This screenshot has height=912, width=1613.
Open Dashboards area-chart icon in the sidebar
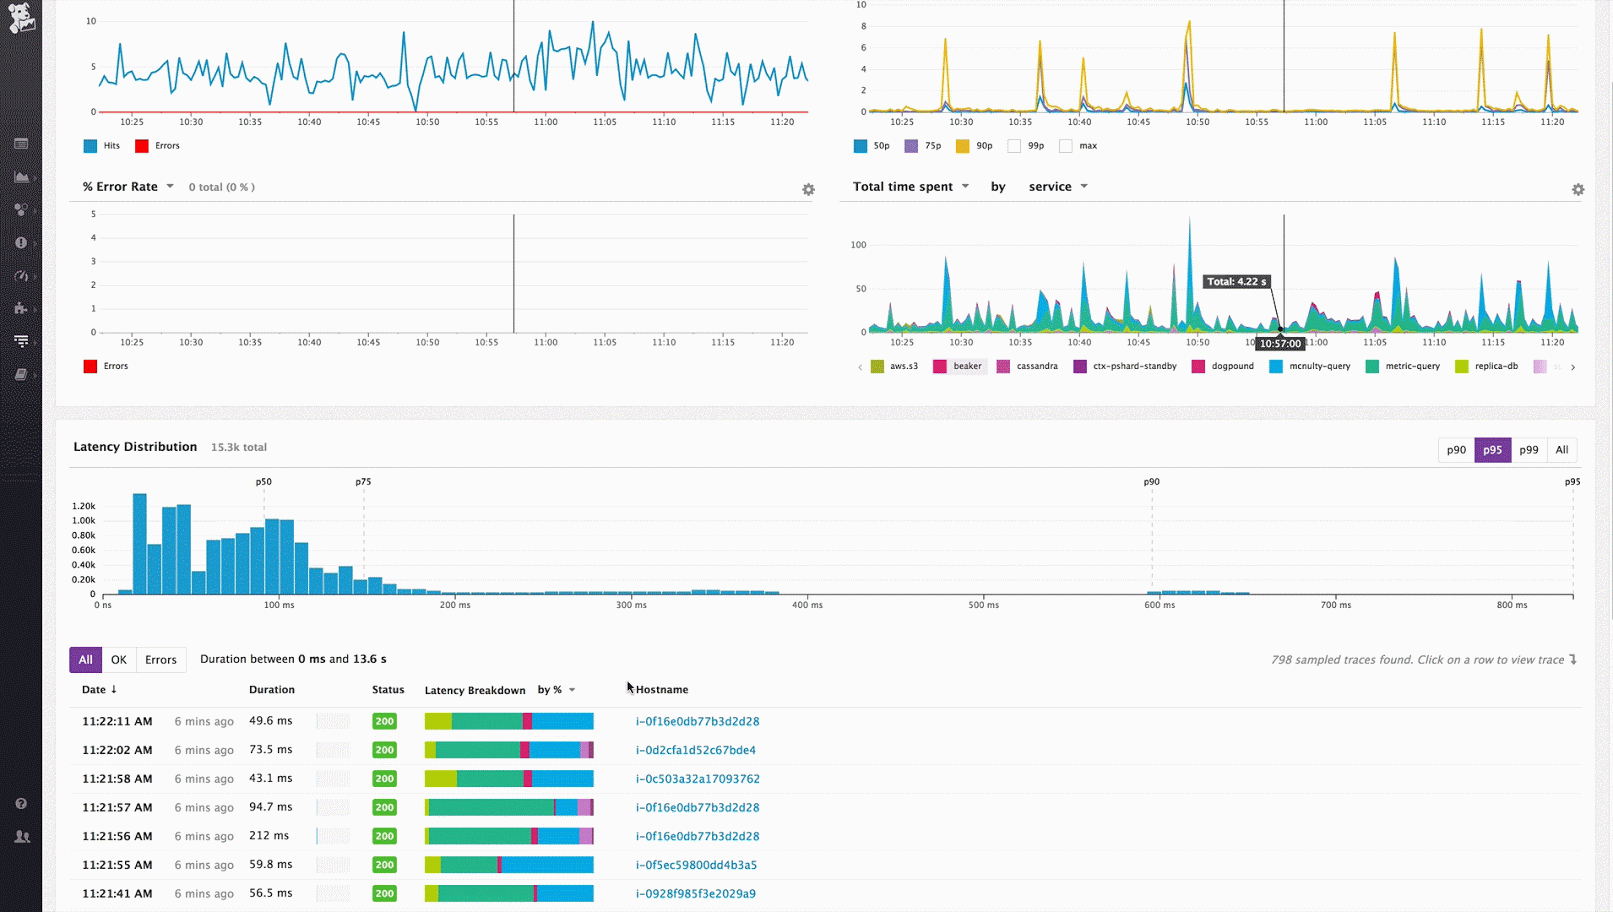pyautogui.click(x=21, y=177)
